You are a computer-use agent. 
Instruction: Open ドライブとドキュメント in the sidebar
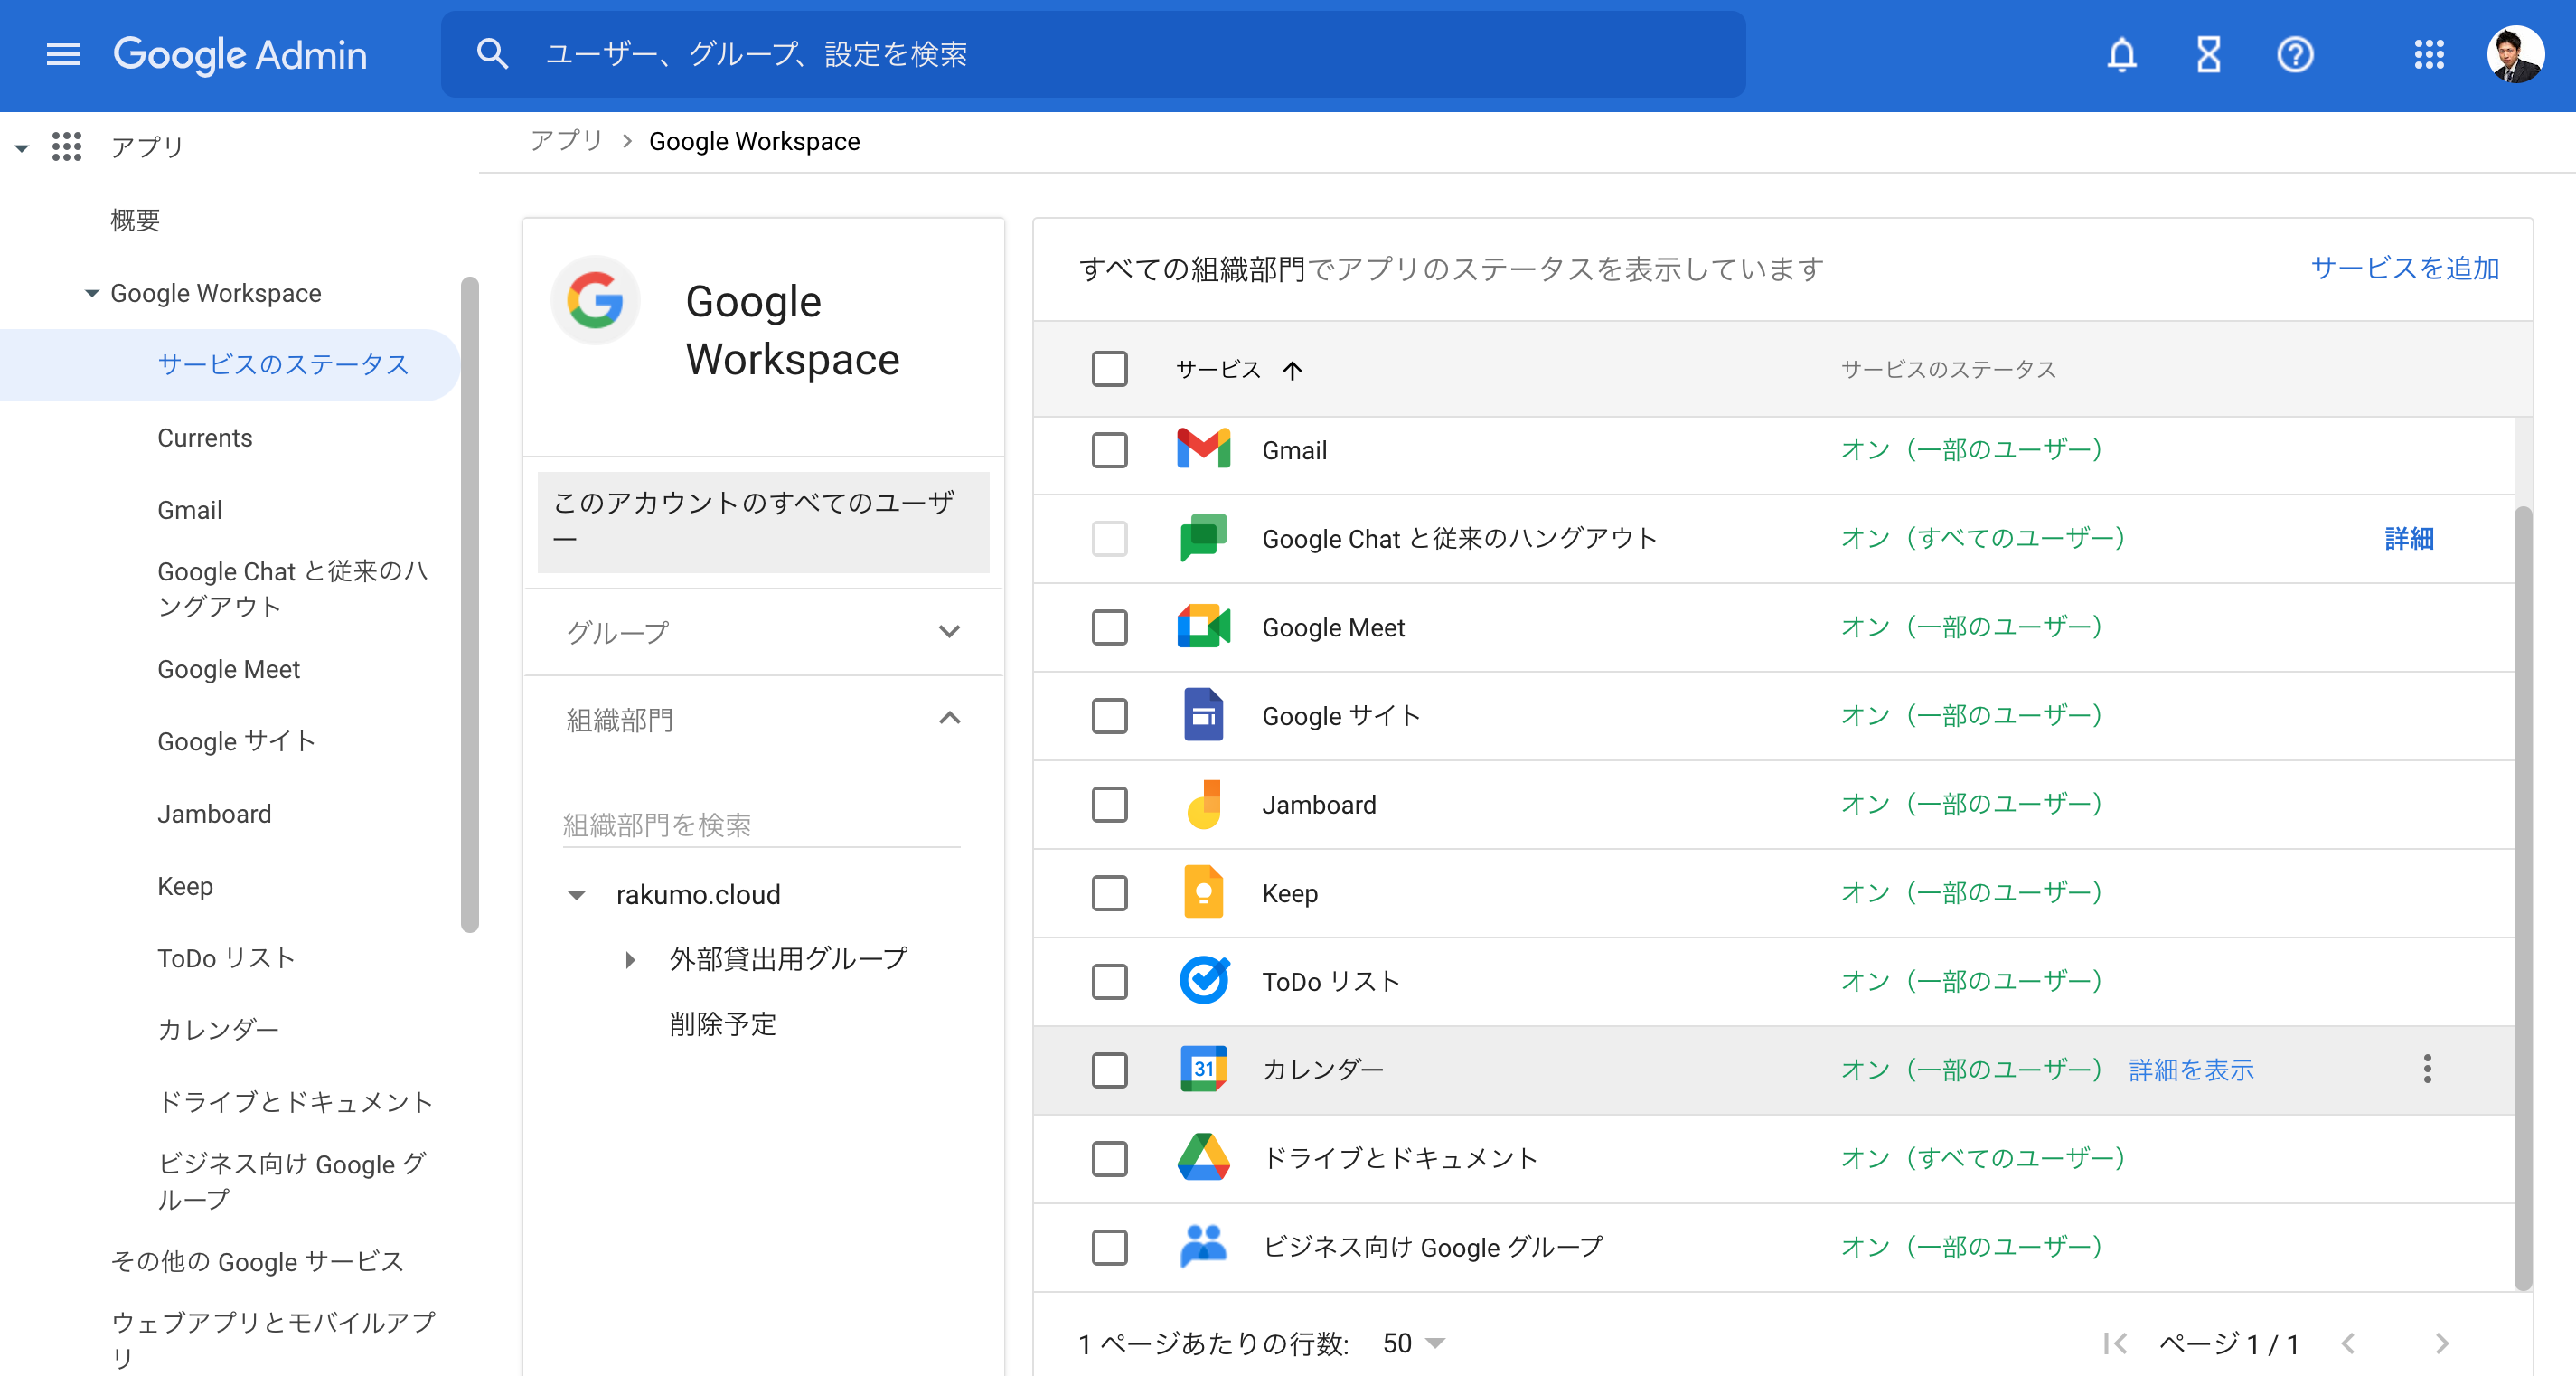coord(295,1101)
